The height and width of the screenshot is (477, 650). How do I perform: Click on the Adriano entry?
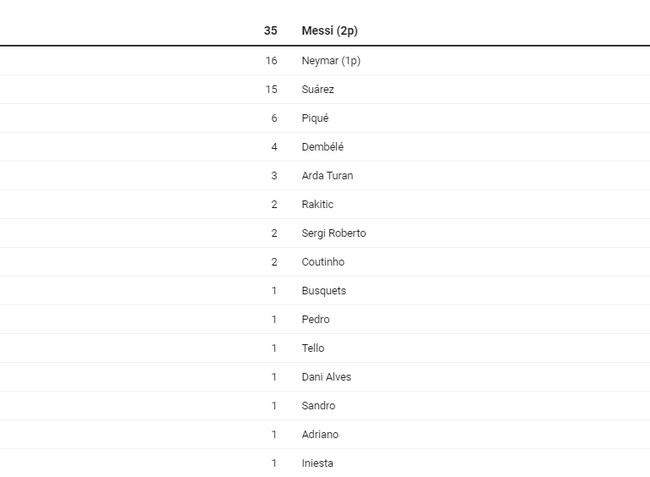[x=320, y=435]
